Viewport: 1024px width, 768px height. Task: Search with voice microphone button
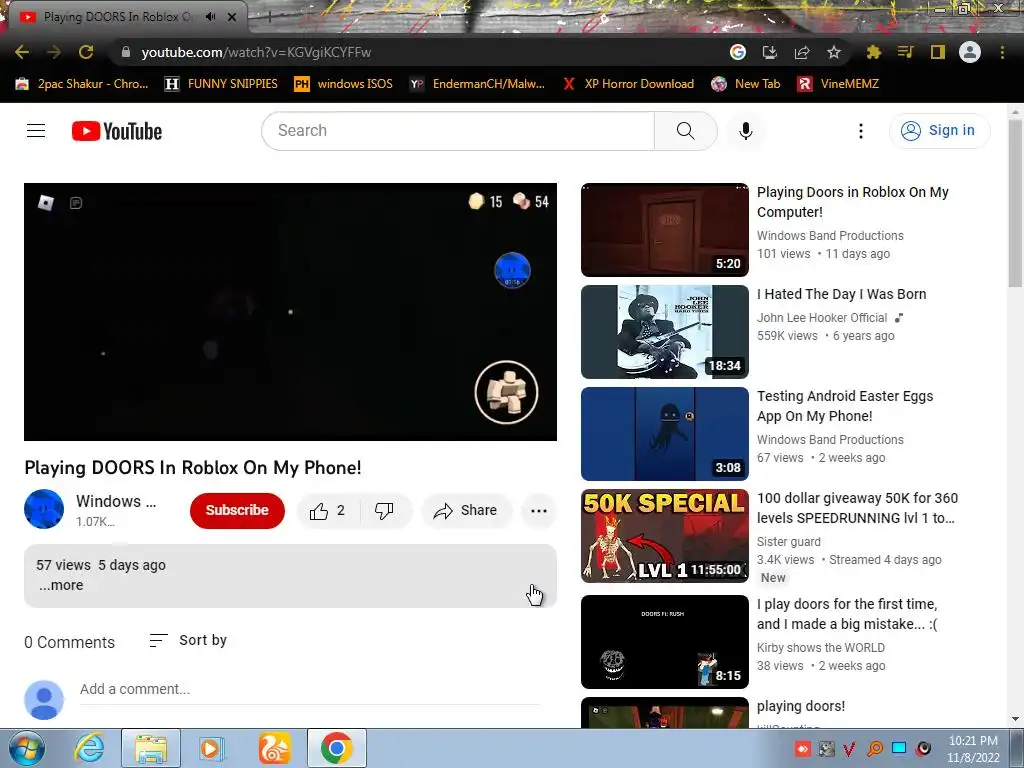(x=746, y=131)
